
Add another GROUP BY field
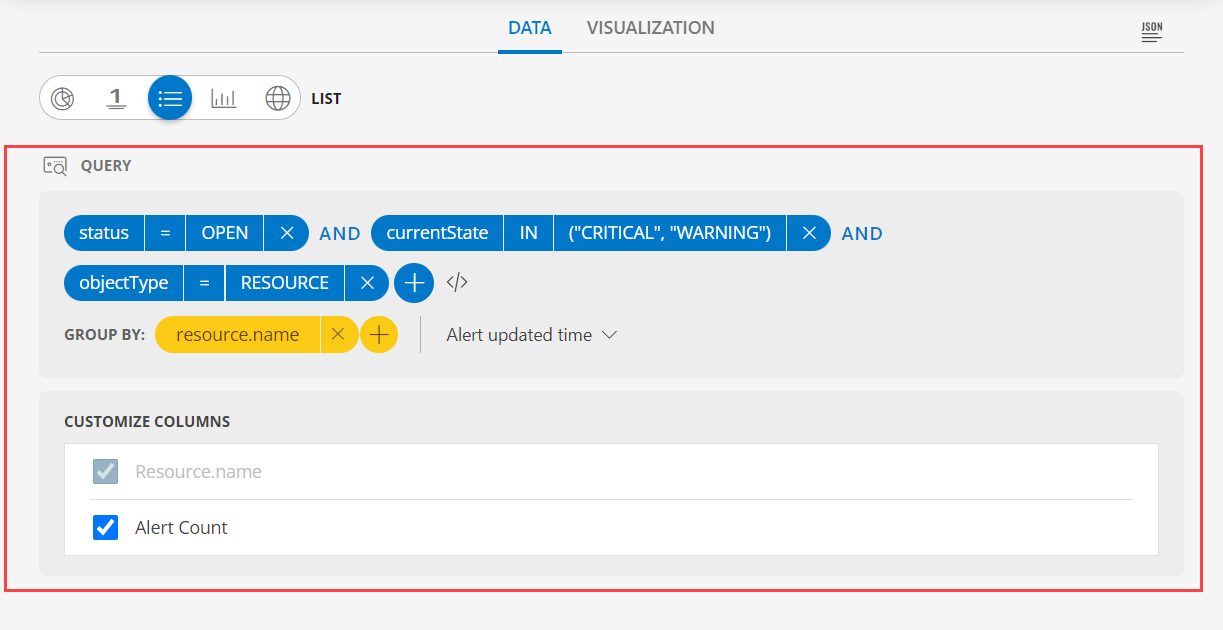379,334
